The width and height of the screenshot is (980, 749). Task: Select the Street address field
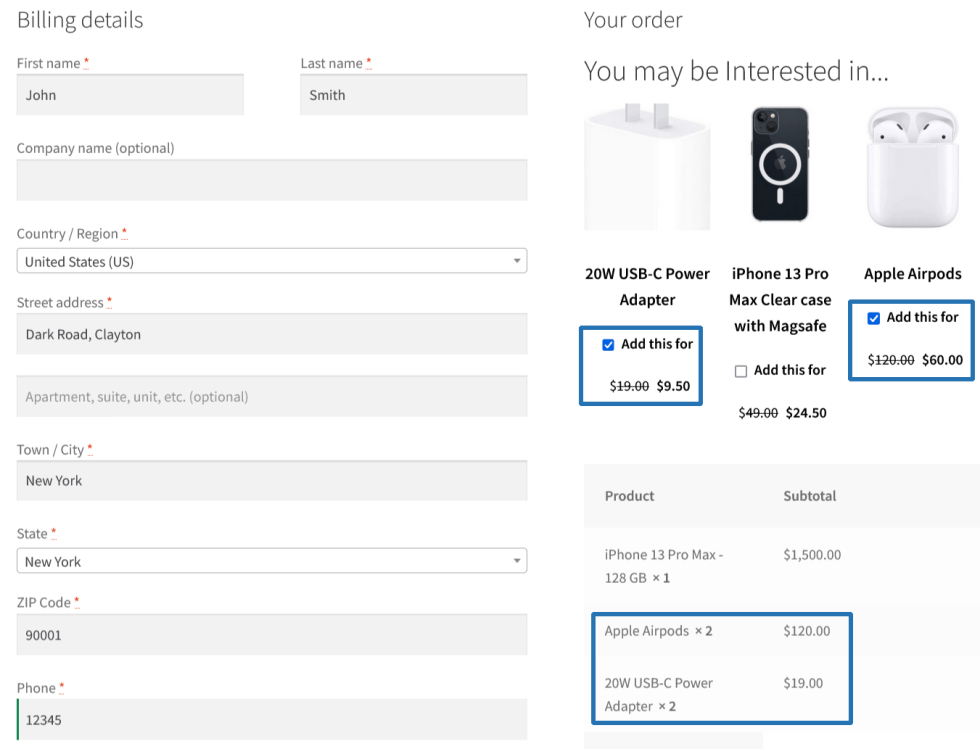(271, 334)
